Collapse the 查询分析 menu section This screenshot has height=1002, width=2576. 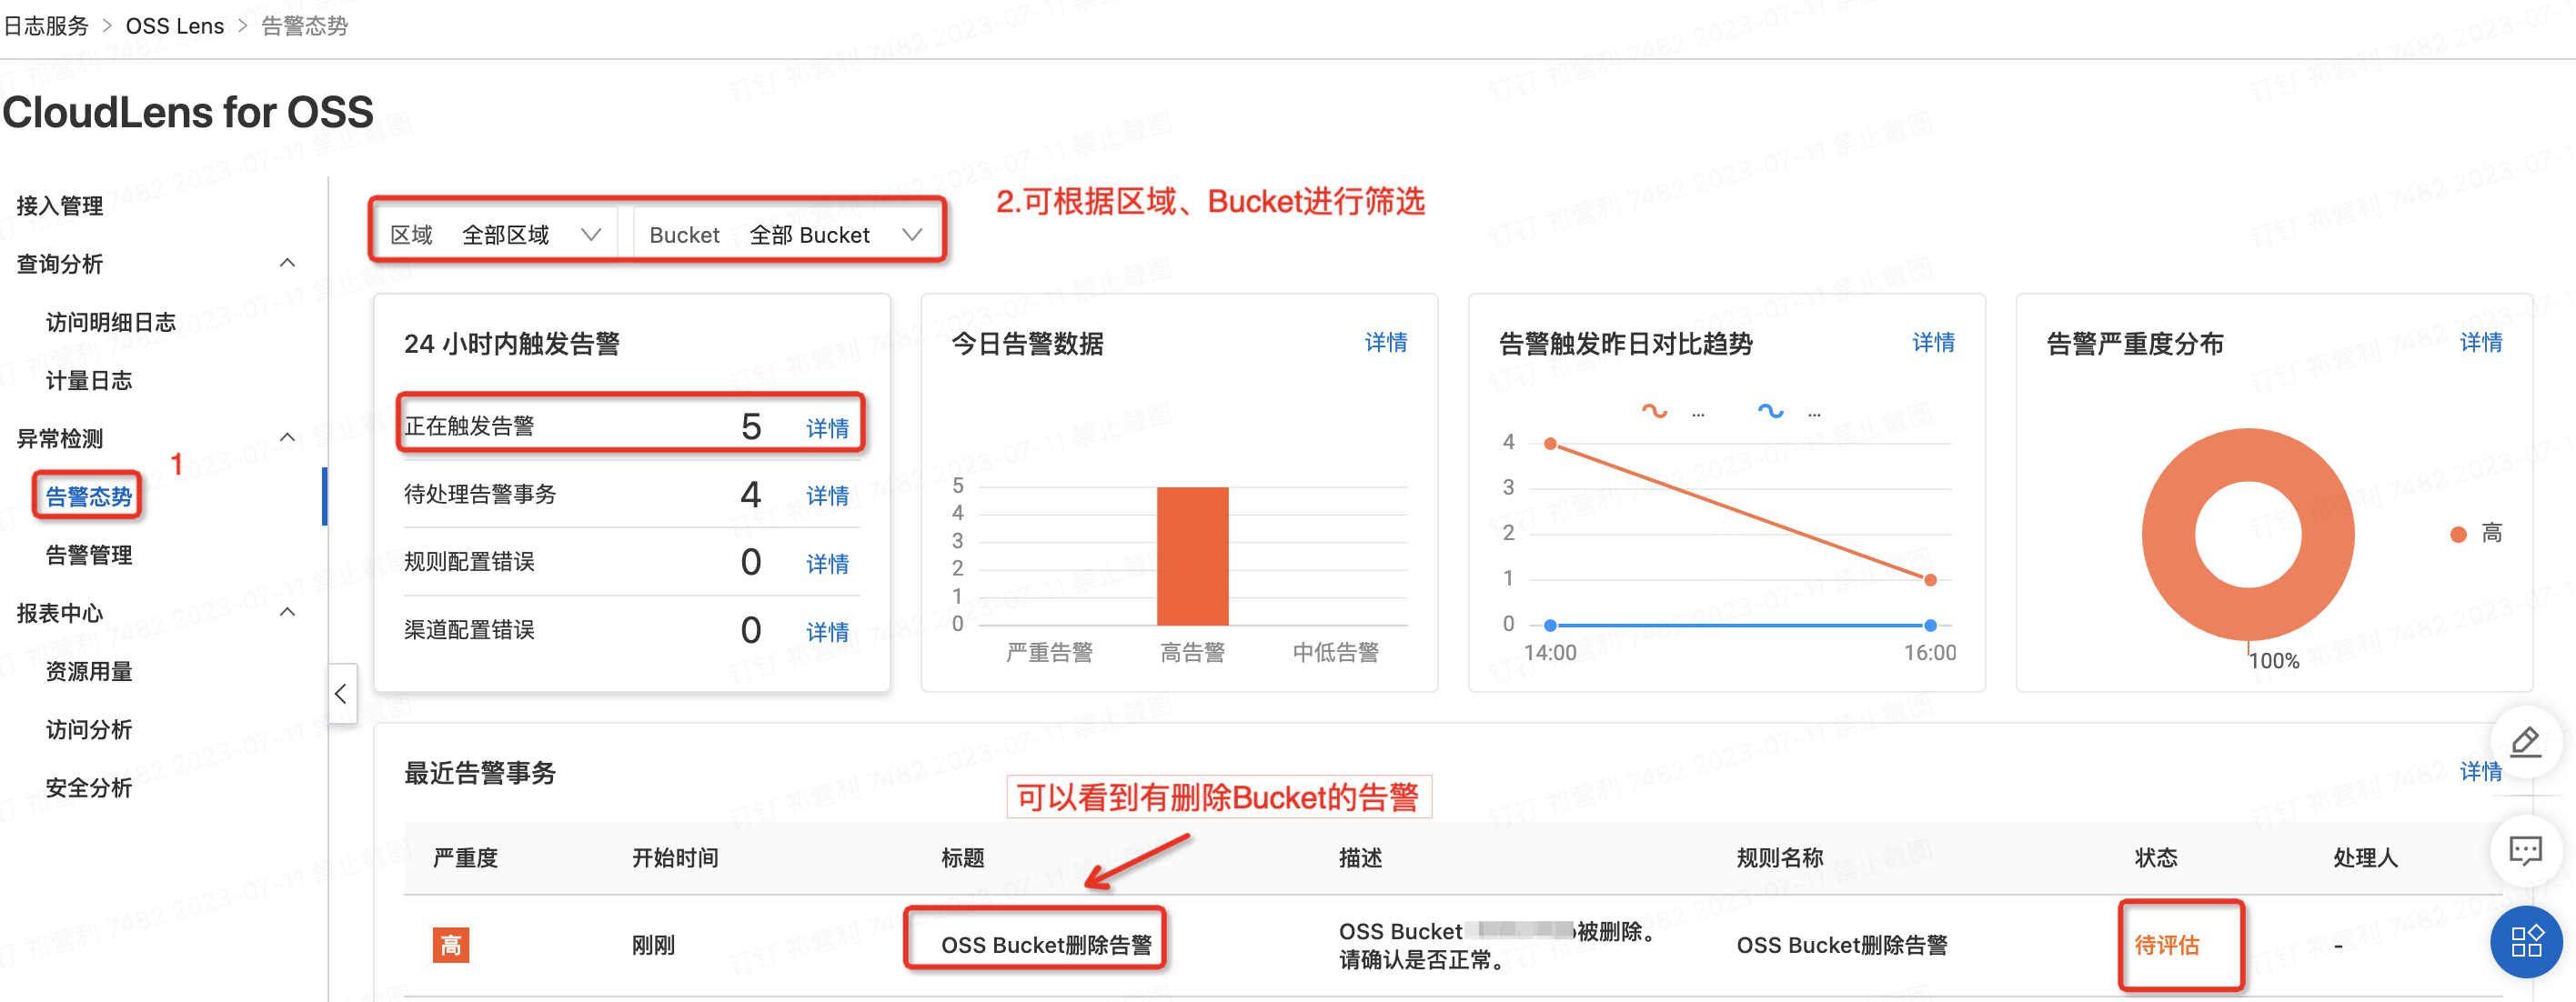[x=287, y=263]
